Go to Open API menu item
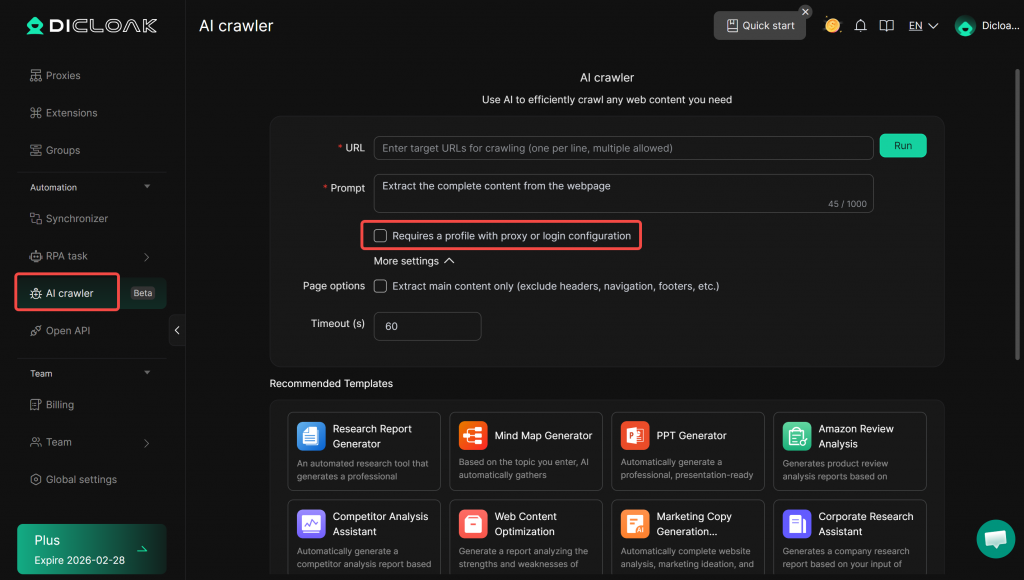This screenshot has width=1024, height=580. coord(67,331)
